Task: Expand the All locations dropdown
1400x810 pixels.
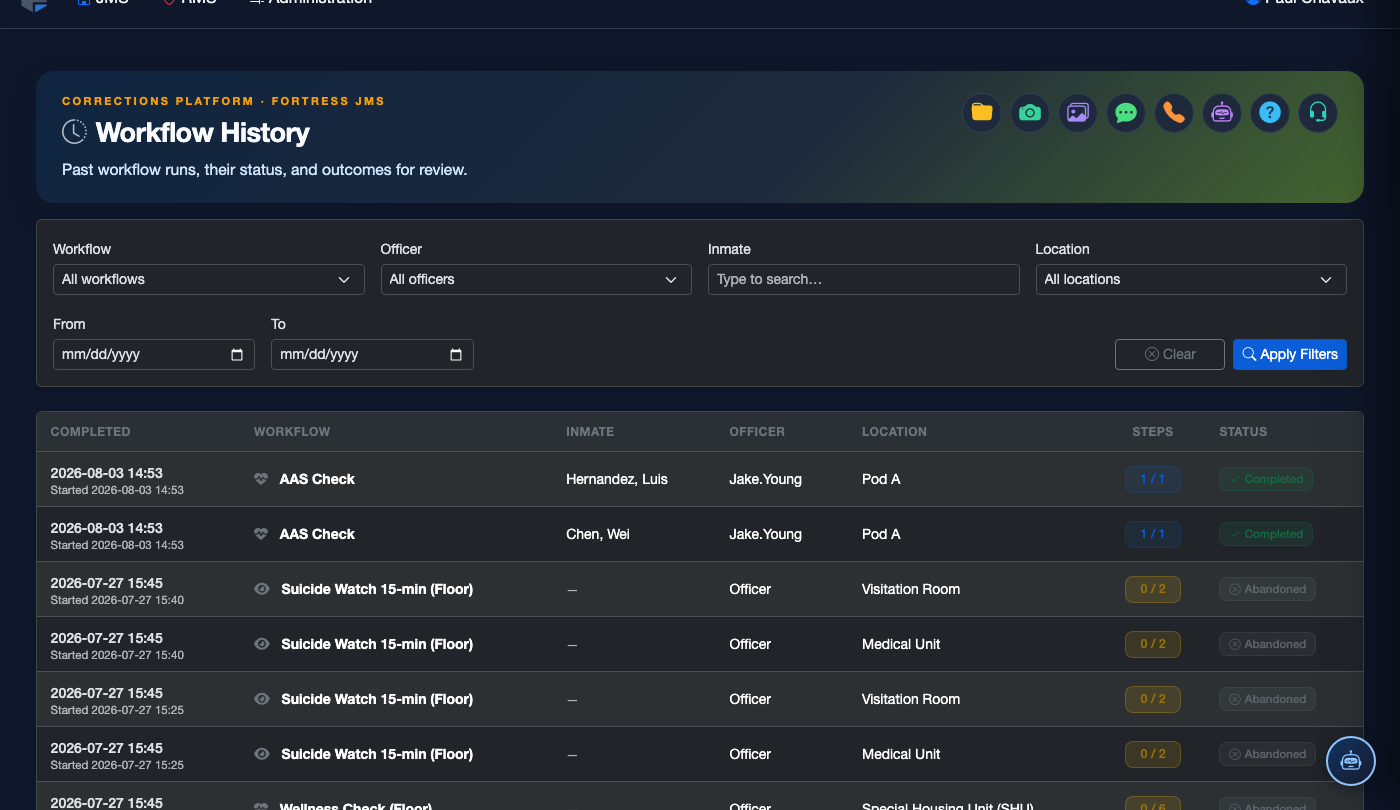Action: click(1191, 279)
